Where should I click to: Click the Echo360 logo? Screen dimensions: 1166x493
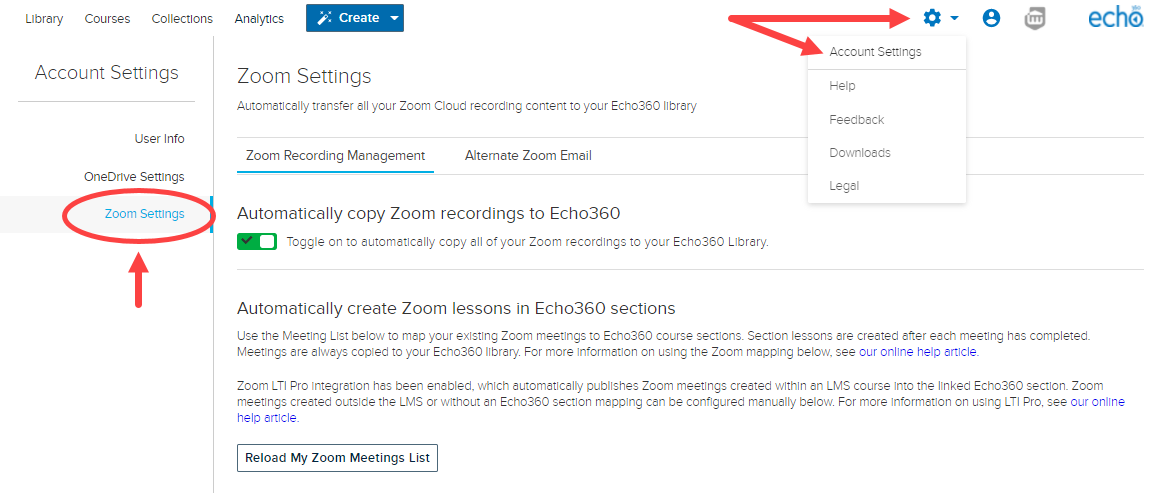[x=1115, y=17]
